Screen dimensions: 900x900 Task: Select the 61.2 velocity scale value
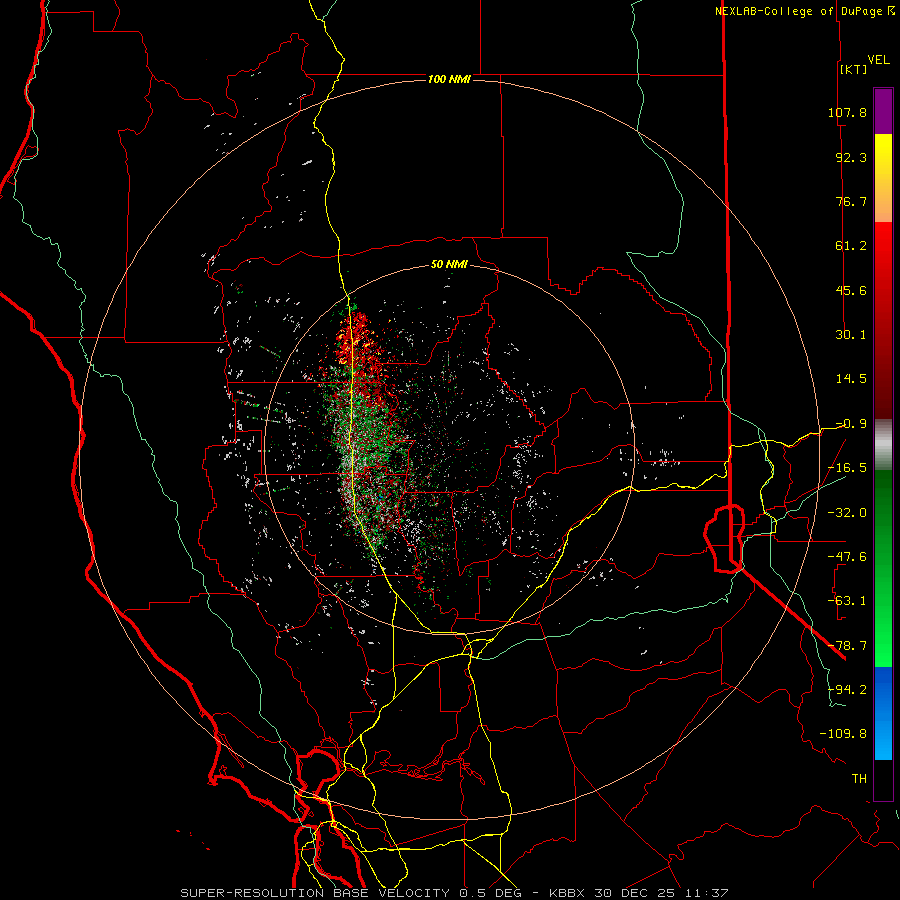point(851,246)
